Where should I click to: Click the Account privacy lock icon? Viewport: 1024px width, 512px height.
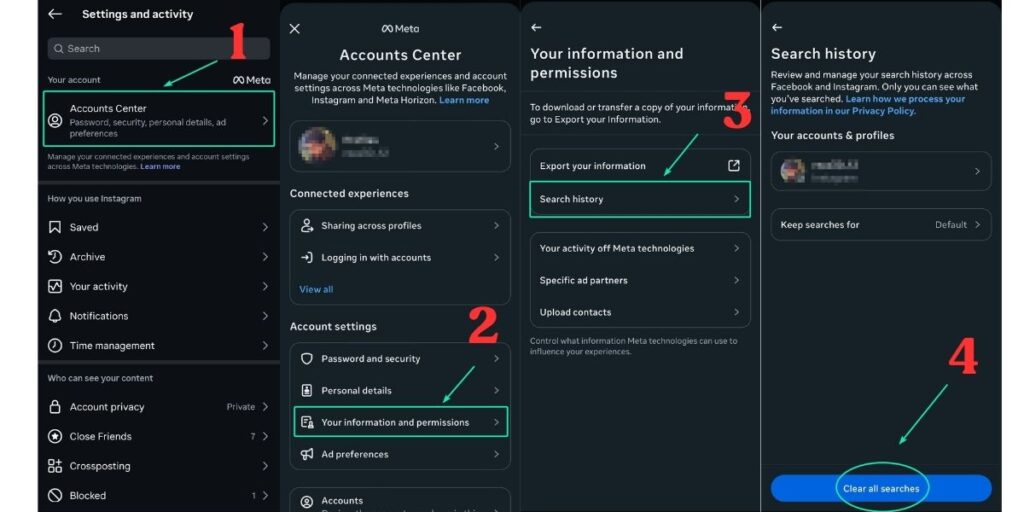coord(55,407)
